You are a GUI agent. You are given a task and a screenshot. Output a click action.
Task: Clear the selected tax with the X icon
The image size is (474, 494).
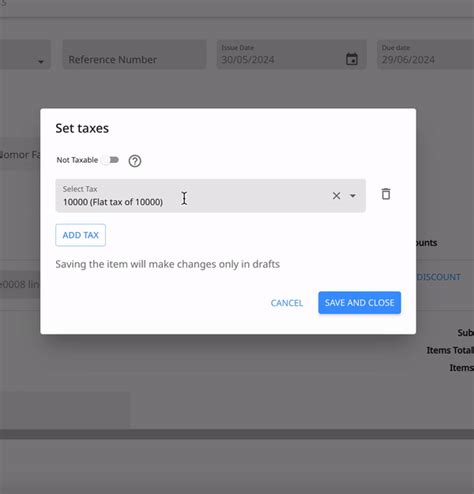(336, 196)
